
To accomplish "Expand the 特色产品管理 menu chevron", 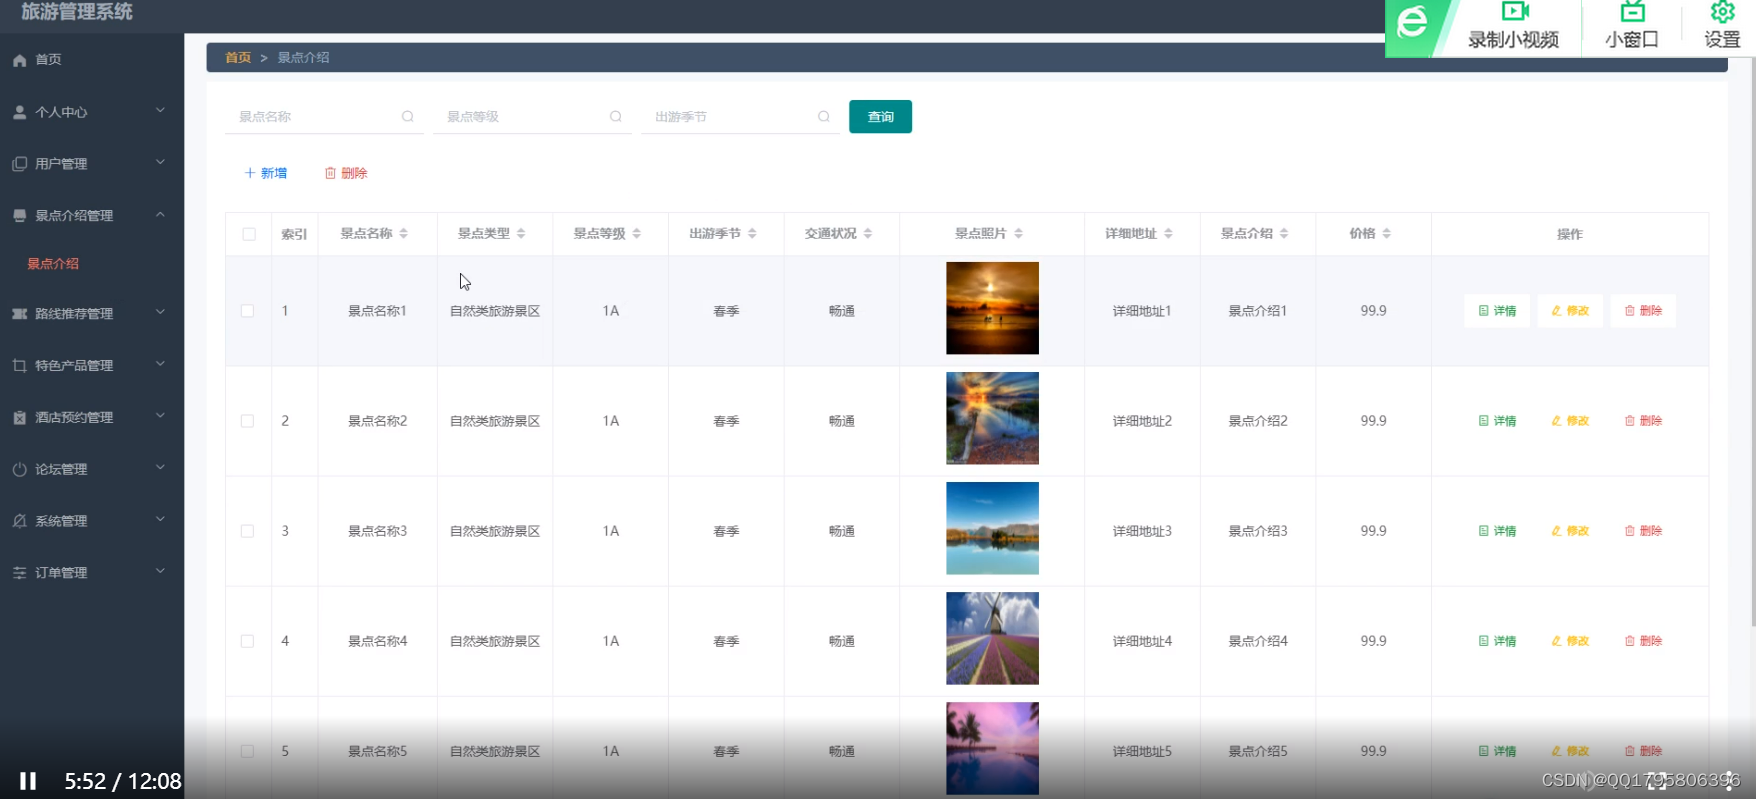I will [160, 365].
